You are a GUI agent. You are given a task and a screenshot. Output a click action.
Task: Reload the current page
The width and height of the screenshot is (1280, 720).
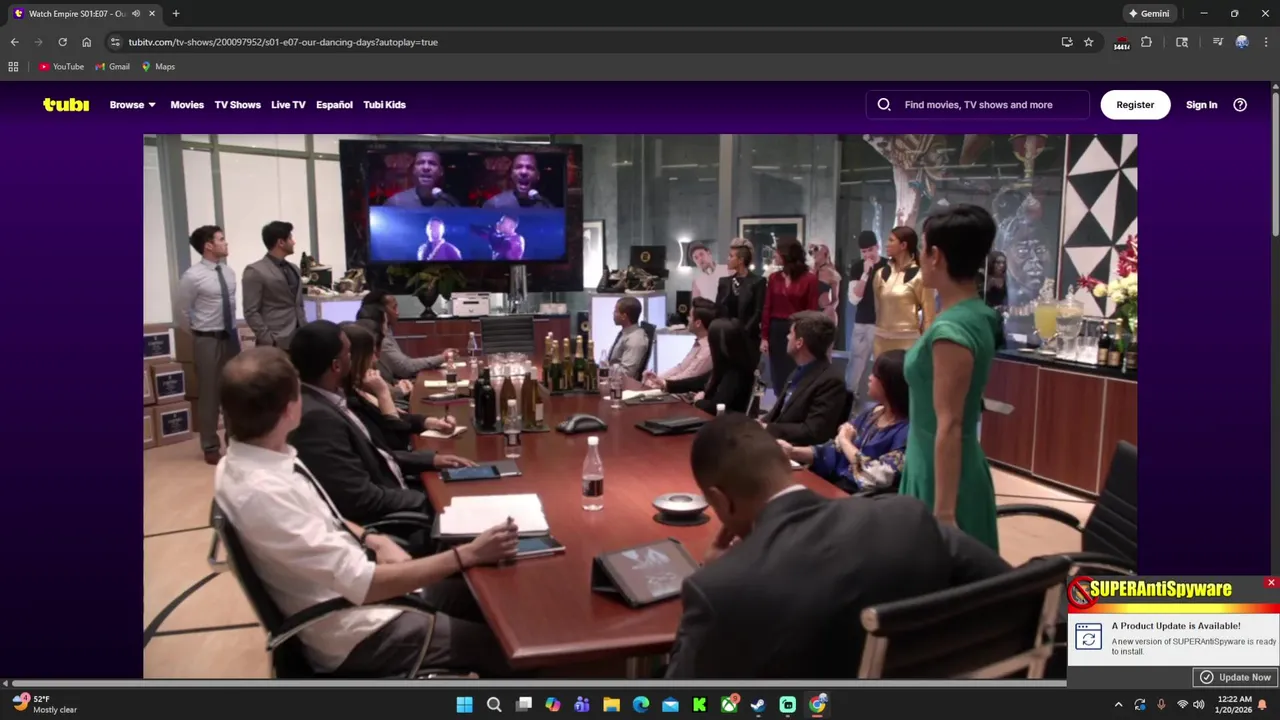[x=62, y=42]
